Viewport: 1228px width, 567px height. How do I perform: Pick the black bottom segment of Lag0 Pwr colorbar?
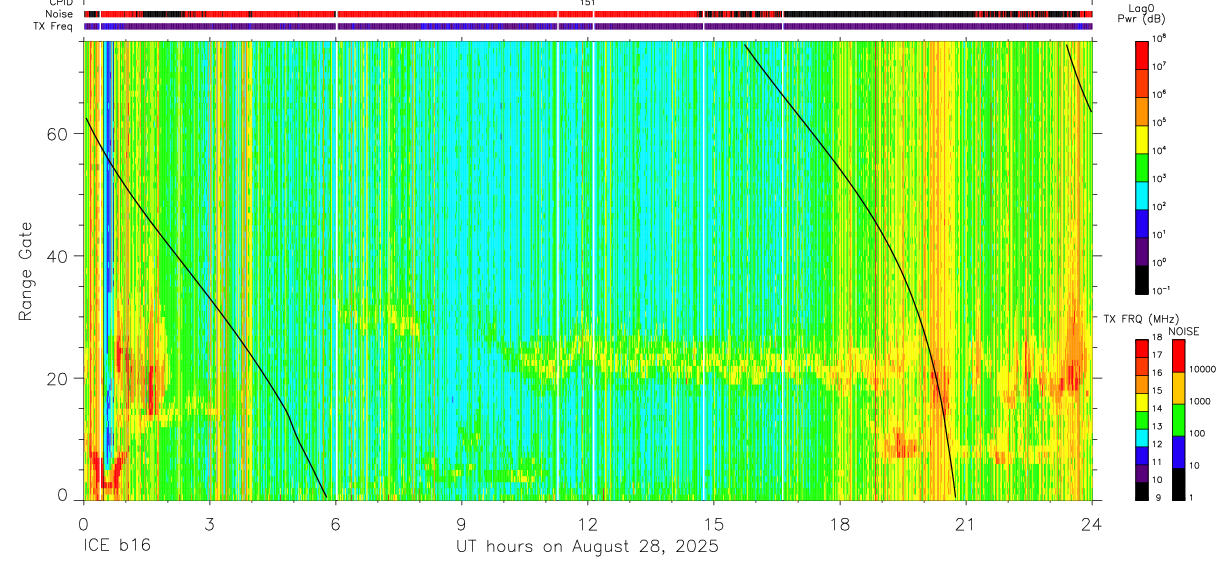1142,279
